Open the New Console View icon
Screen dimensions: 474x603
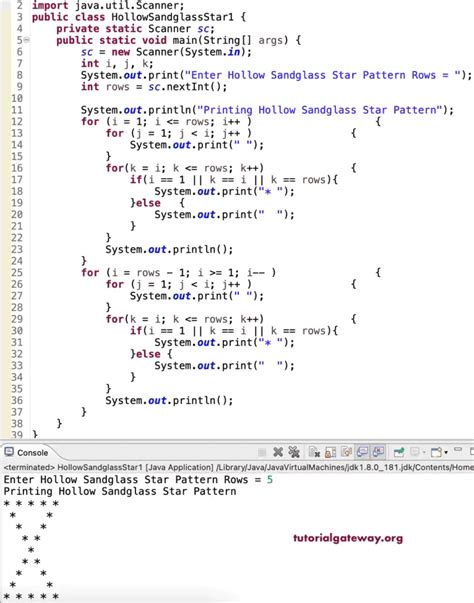pos(436,452)
